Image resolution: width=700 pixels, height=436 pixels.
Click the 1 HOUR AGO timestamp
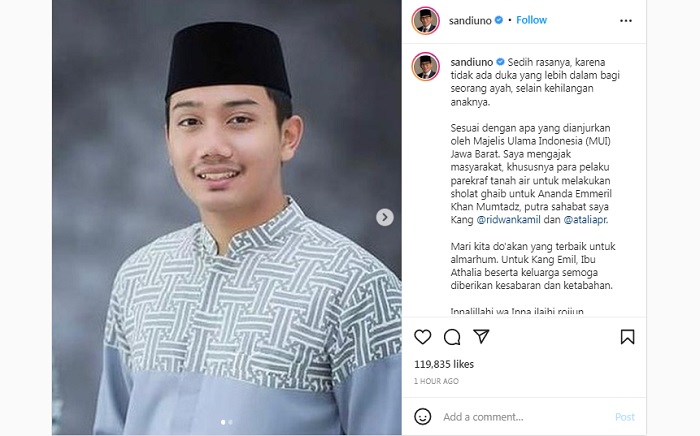[436, 381]
